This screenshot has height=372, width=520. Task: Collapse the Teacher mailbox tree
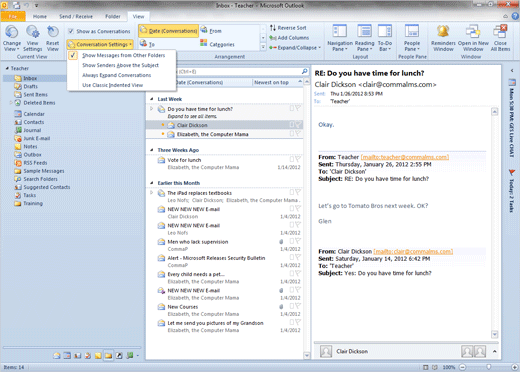(x=7, y=68)
